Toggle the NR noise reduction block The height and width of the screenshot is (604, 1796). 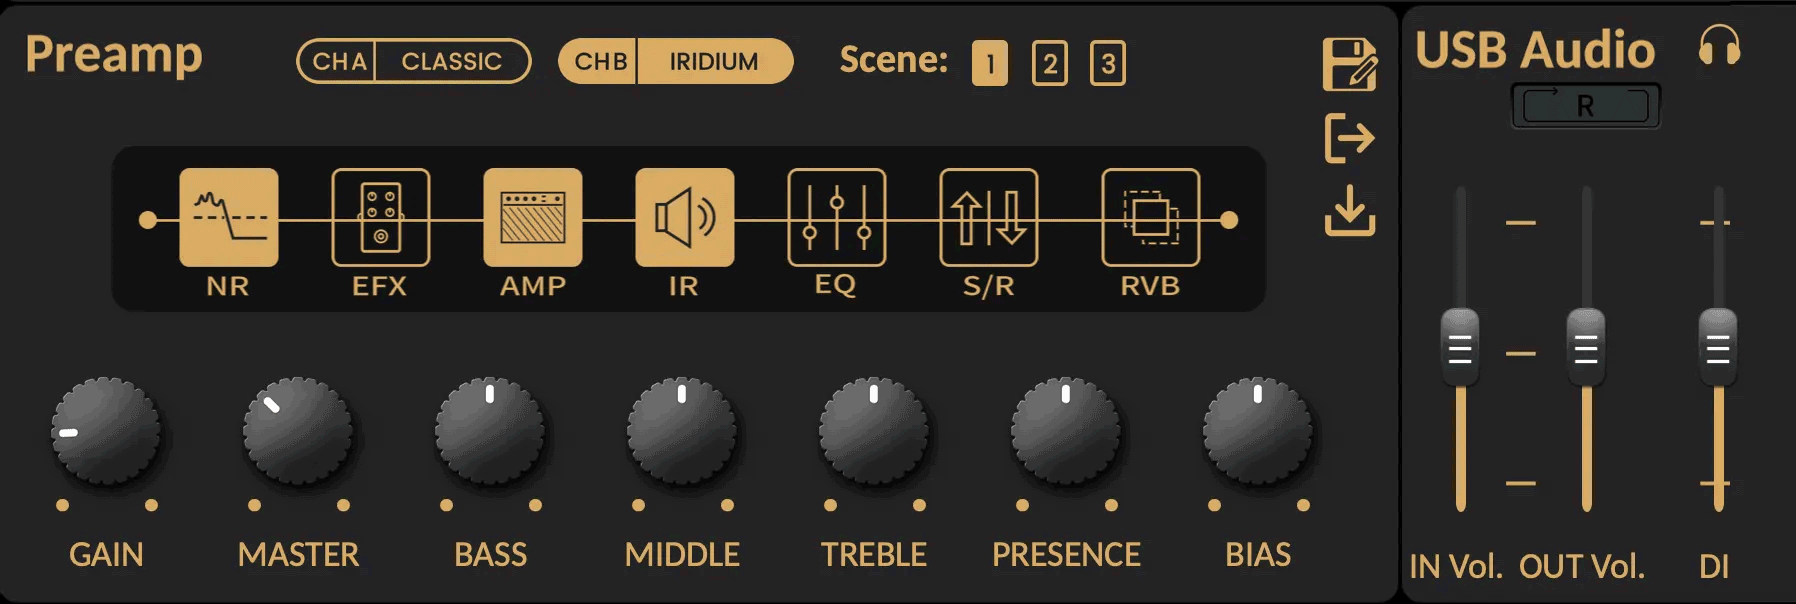point(228,217)
